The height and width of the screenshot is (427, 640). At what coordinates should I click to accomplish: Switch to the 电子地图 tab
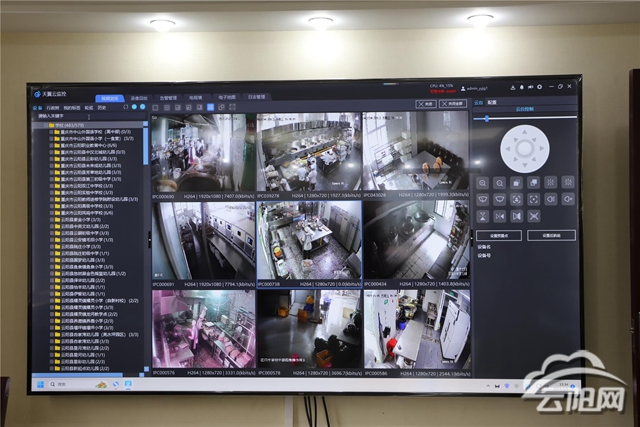click(x=228, y=98)
